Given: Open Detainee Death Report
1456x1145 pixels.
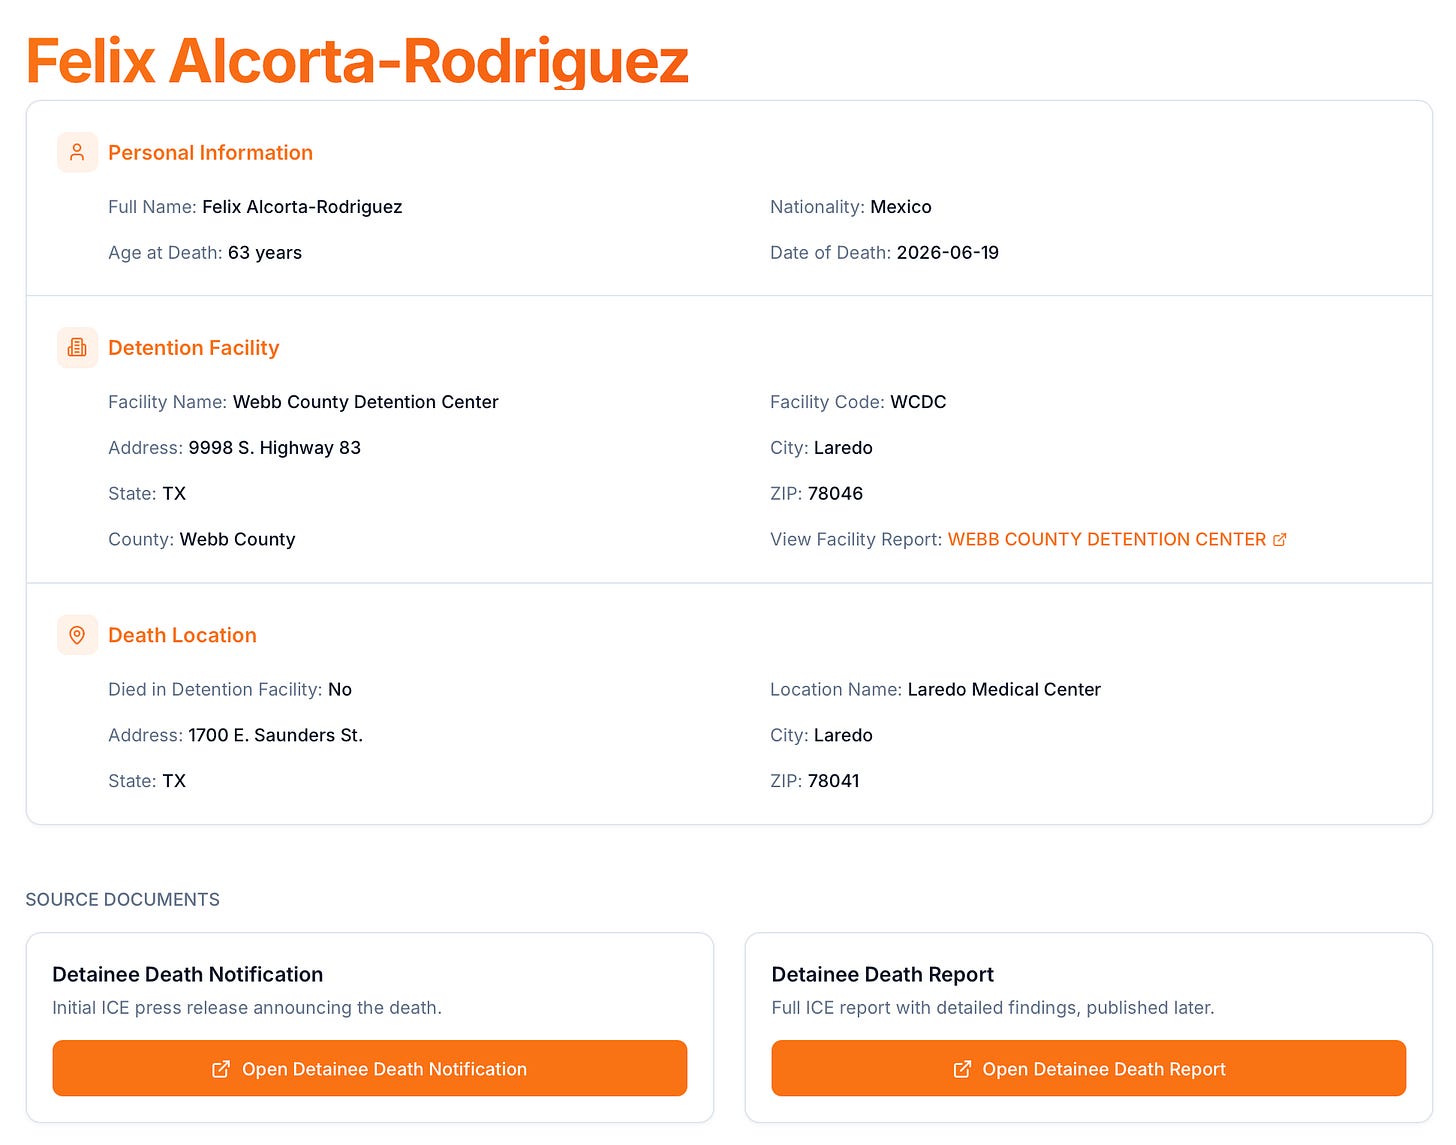Looking at the screenshot, I should tap(1089, 1068).
